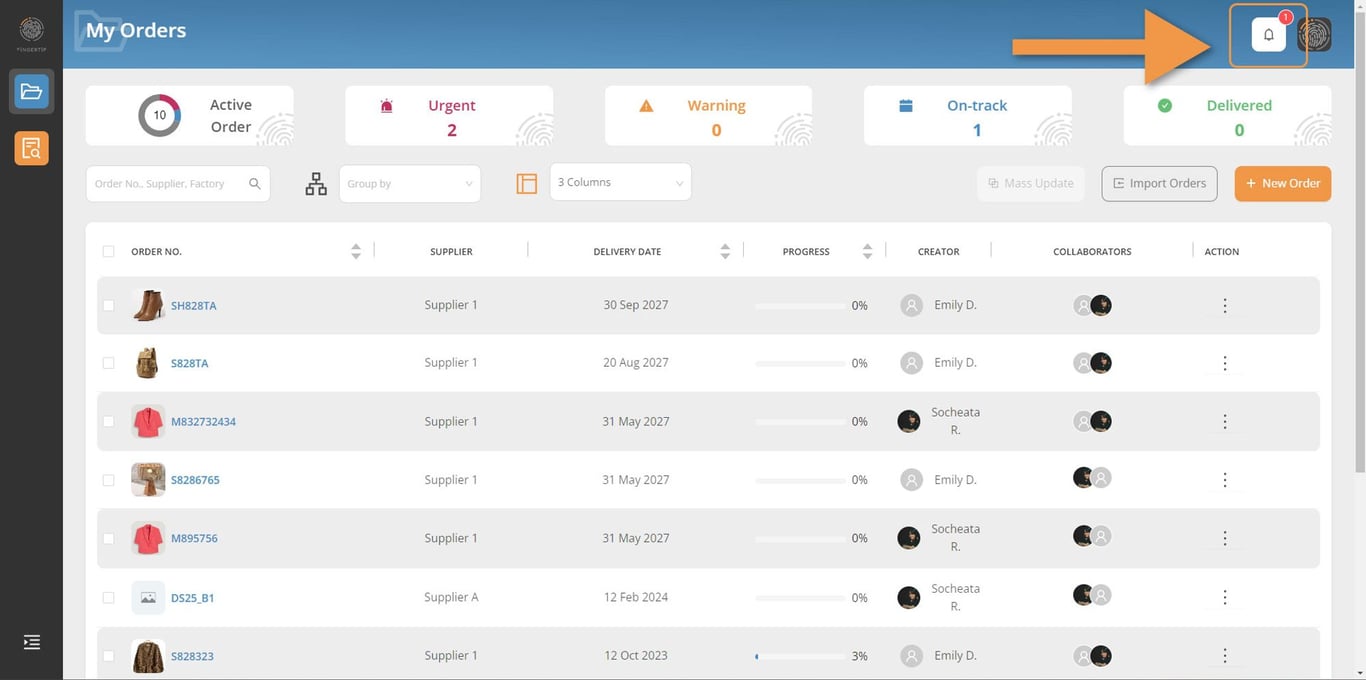
Task: Check the box for order S8286765
Action: pyautogui.click(x=108, y=480)
